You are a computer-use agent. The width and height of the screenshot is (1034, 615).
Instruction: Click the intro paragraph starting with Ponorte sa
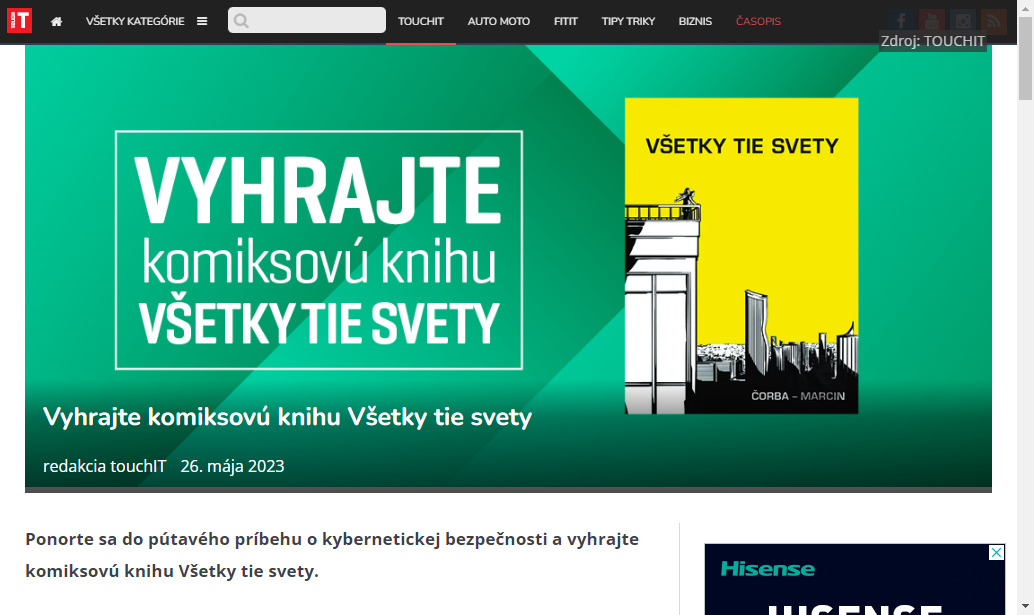[x=332, y=555]
